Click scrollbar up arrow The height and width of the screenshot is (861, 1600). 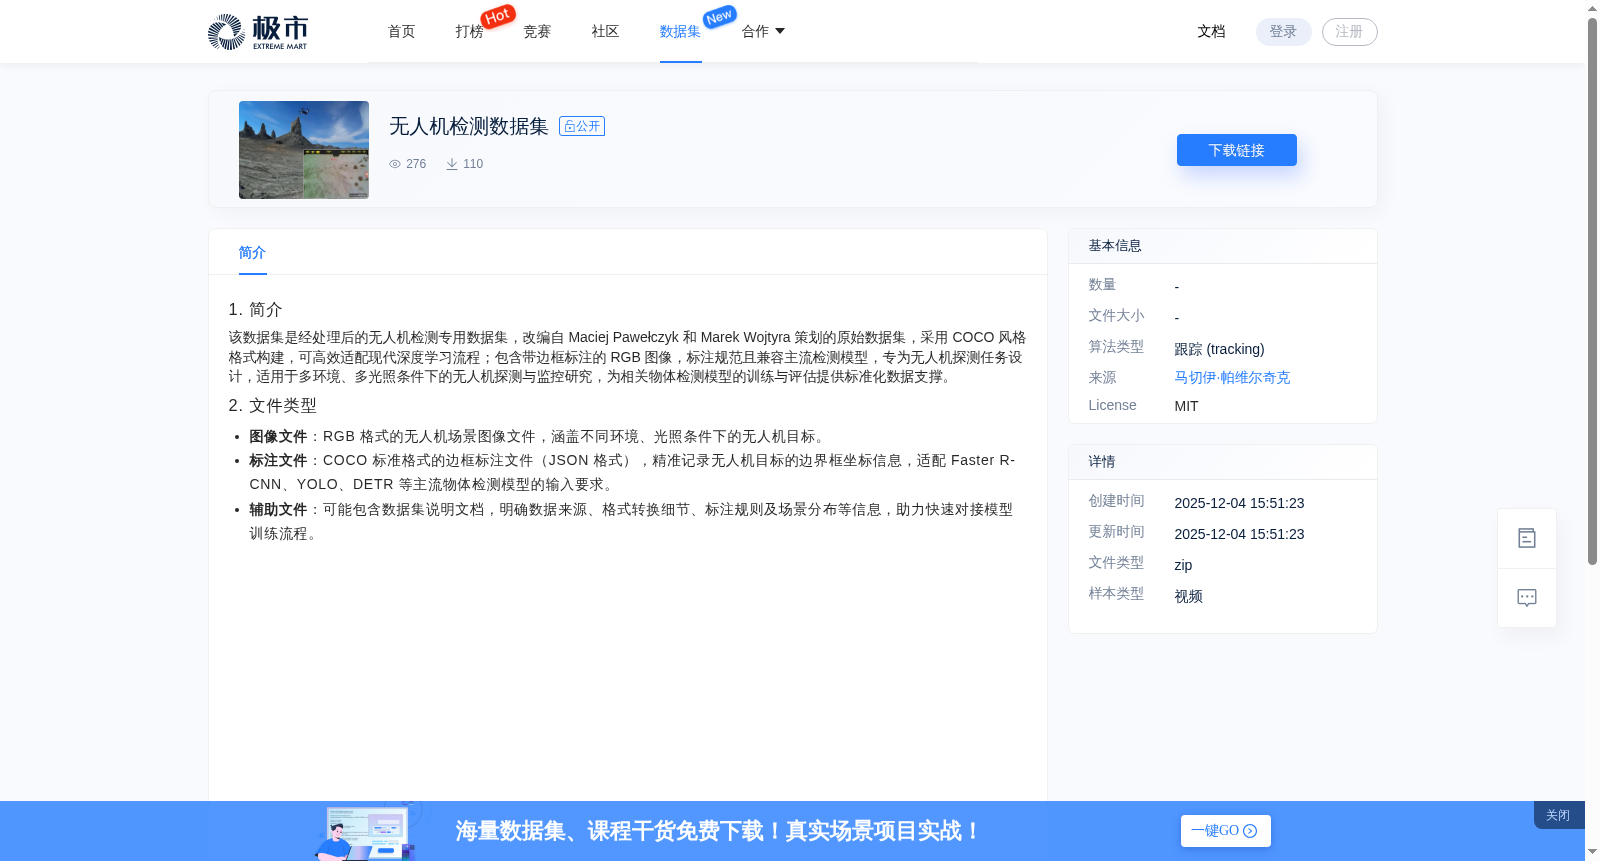pyautogui.click(x=1592, y=8)
